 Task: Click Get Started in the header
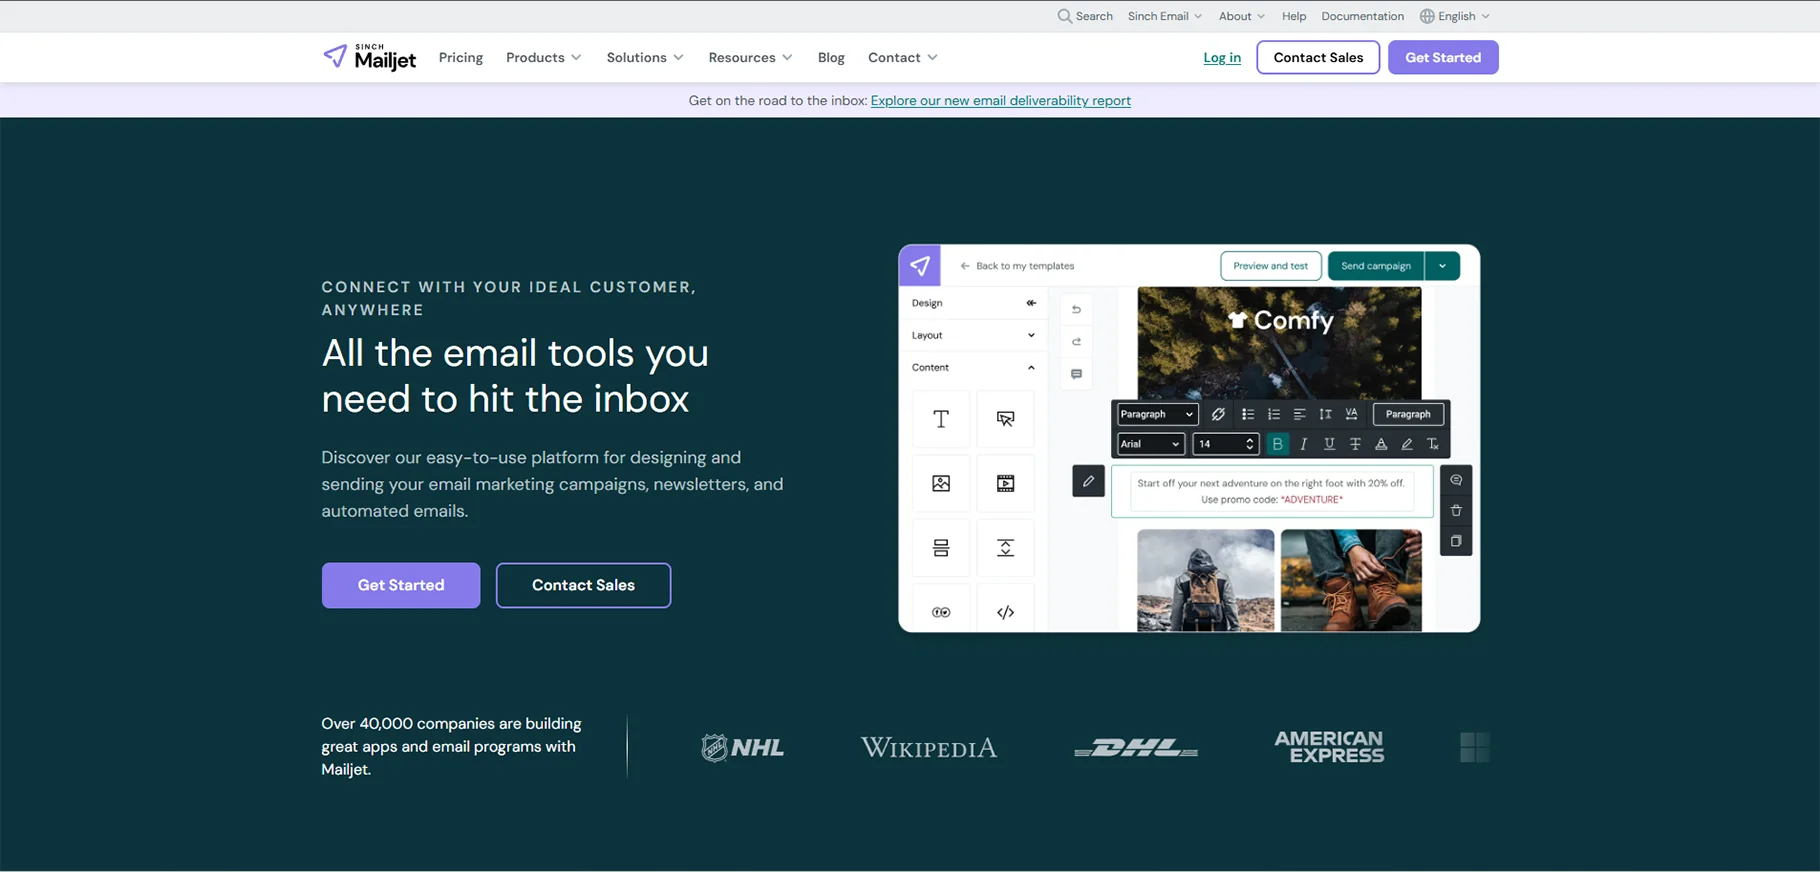pos(1443,57)
